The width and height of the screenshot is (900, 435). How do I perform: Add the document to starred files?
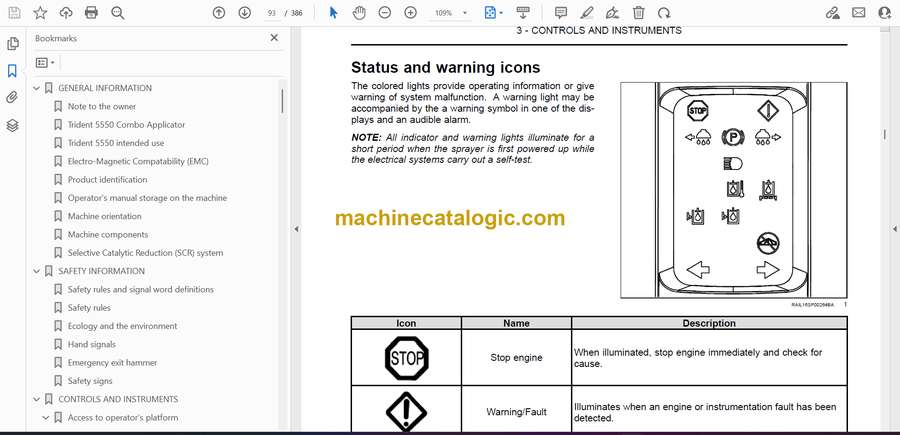pyautogui.click(x=40, y=13)
